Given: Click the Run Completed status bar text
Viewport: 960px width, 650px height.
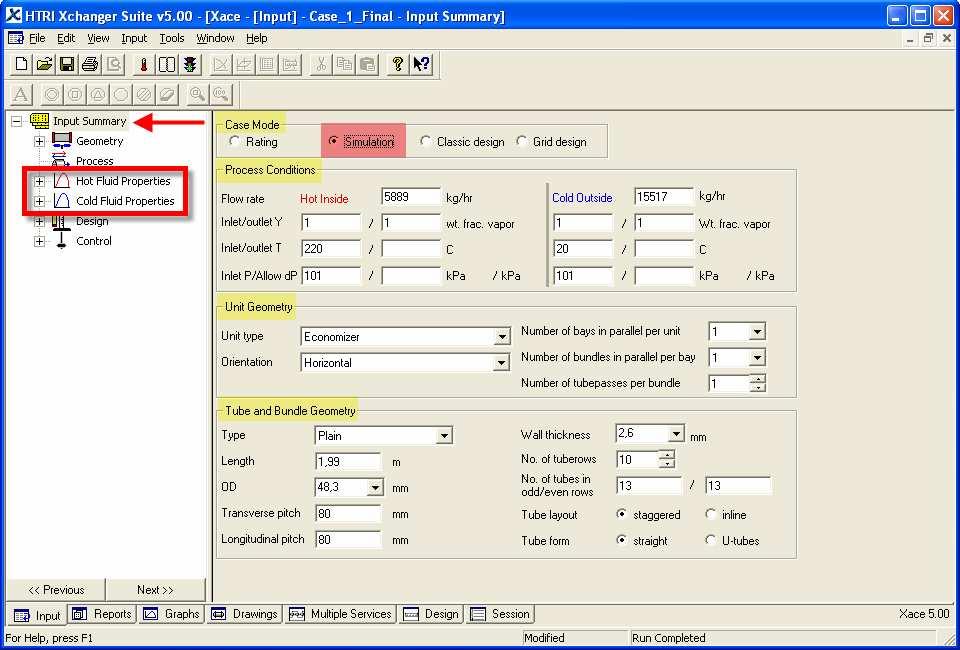Looking at the screenshot, I should 669,638.
